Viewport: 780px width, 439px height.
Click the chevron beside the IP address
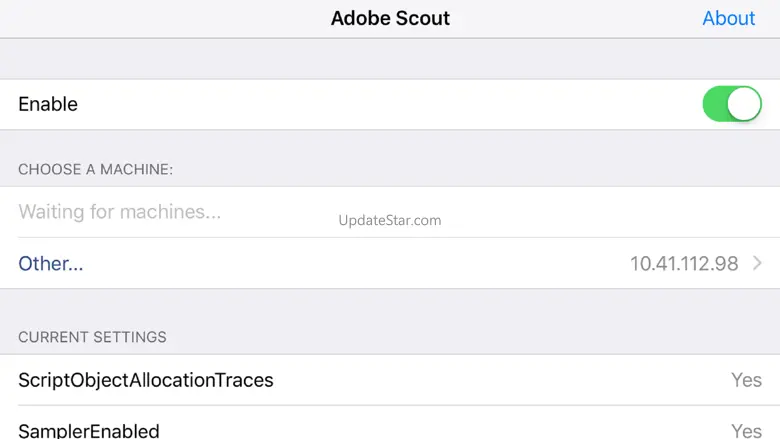758,263
